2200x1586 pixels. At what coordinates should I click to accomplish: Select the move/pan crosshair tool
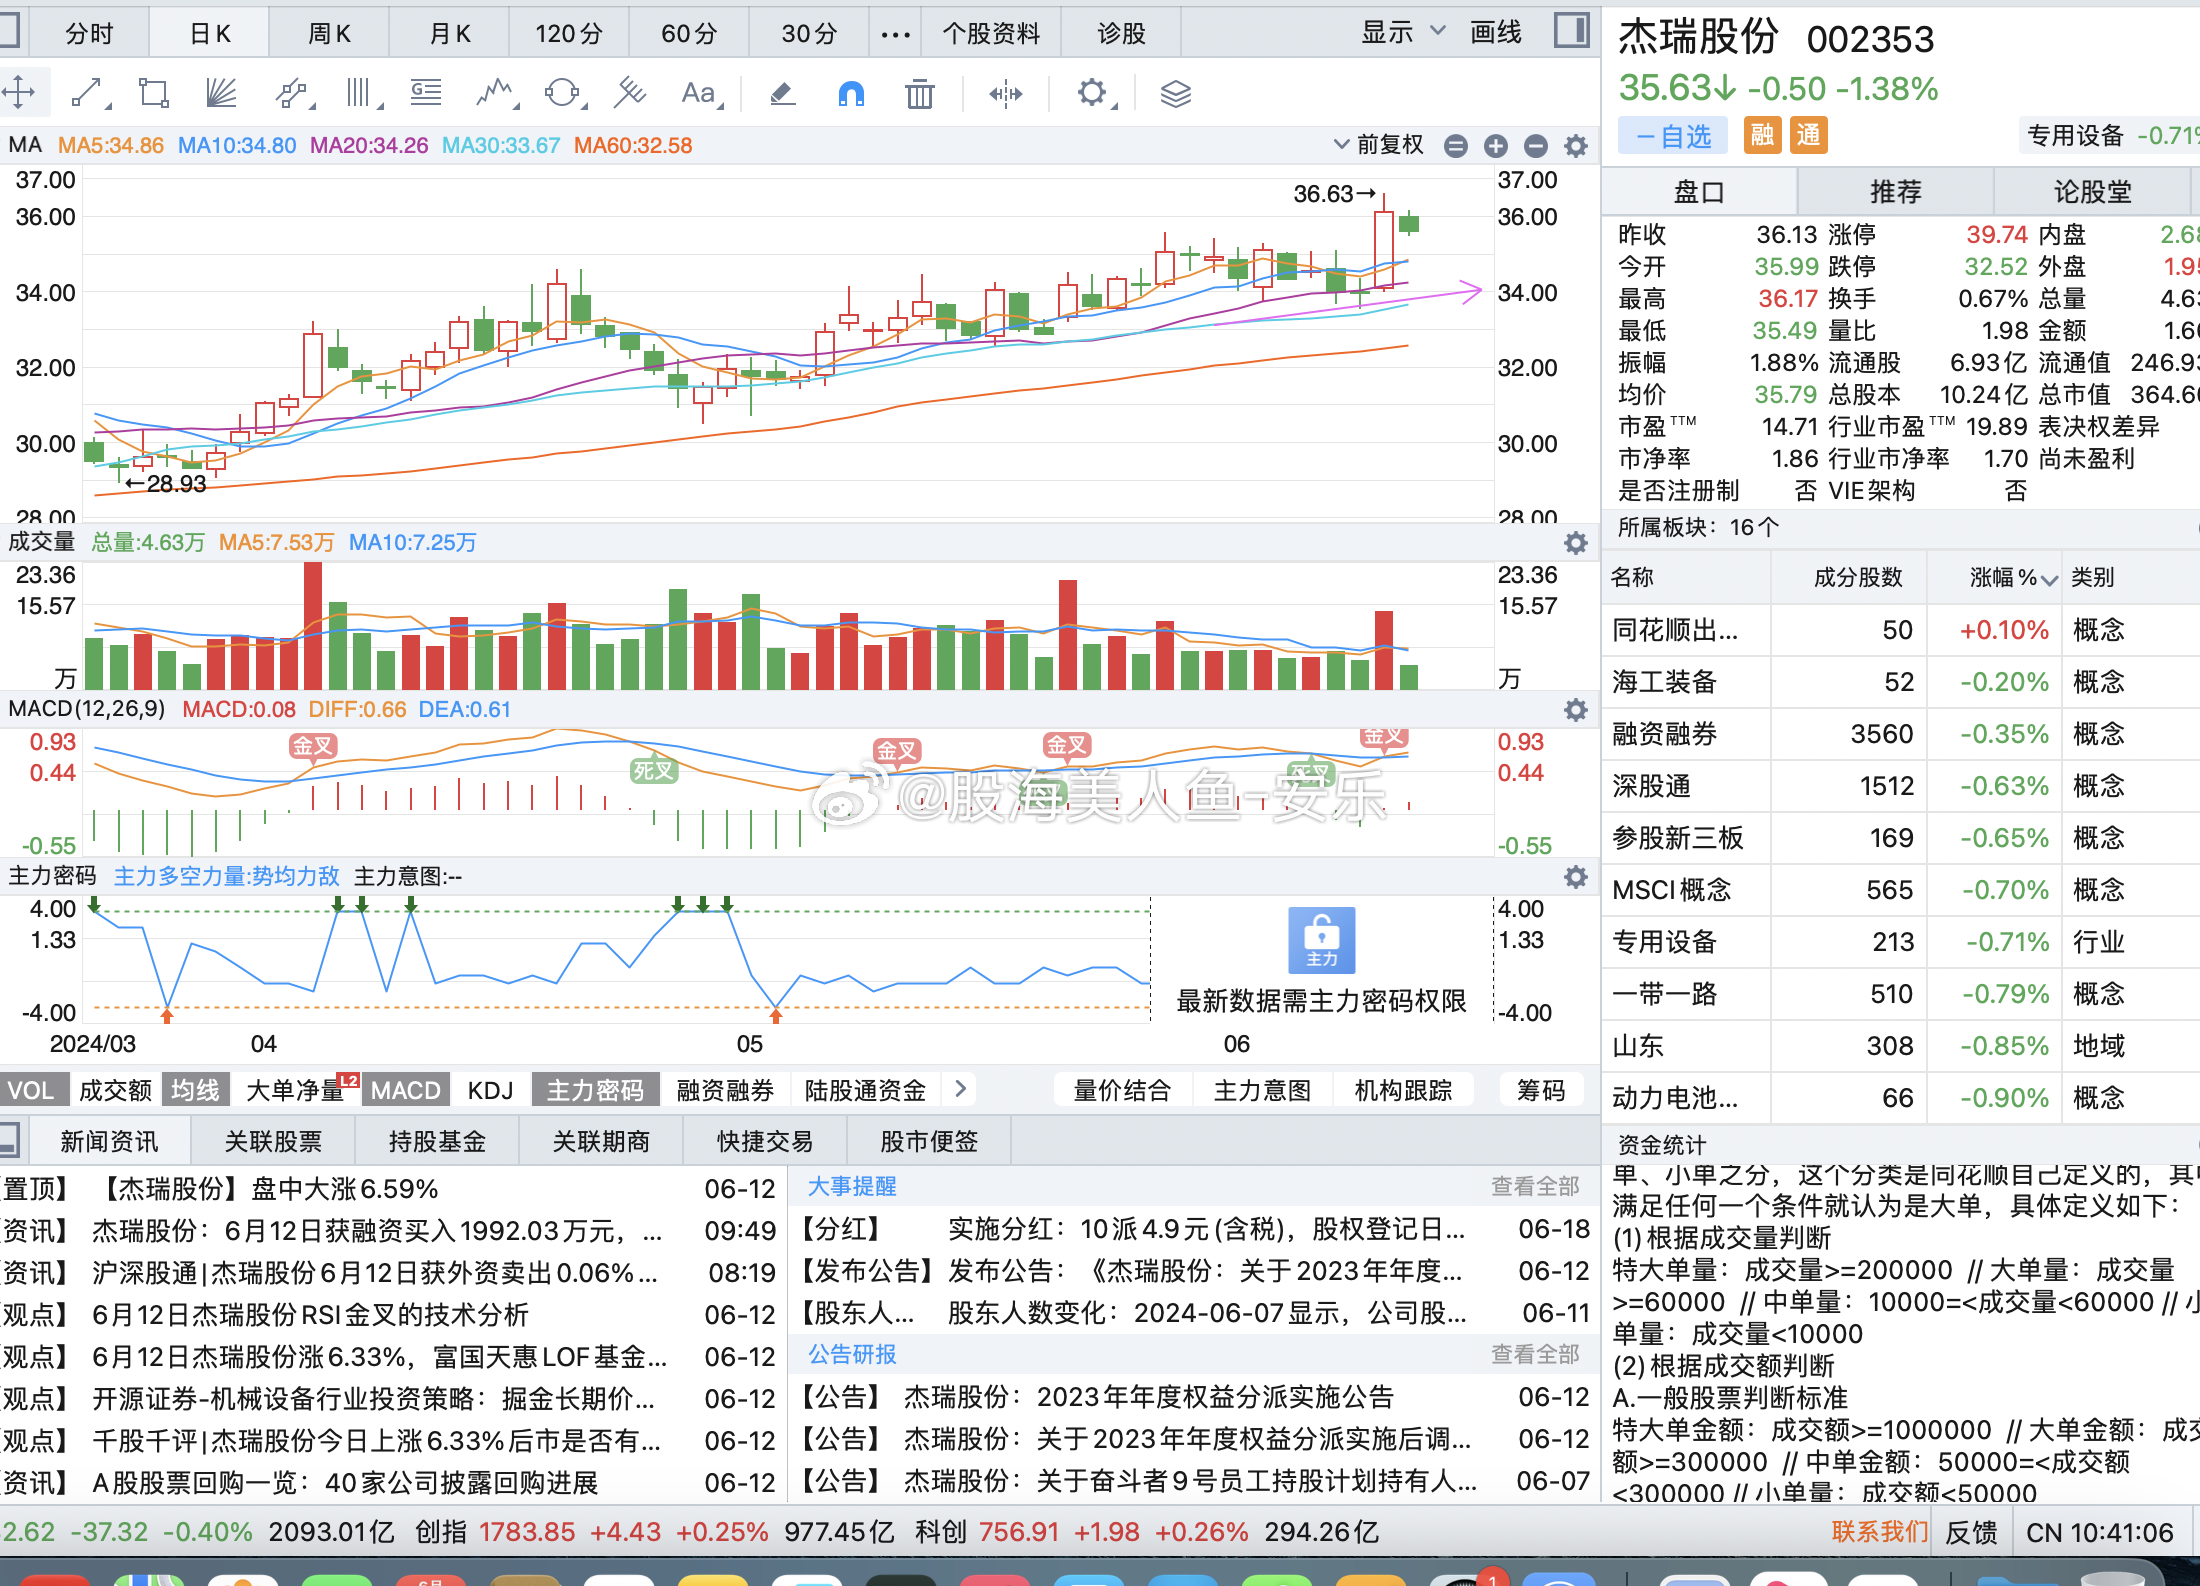19,93
